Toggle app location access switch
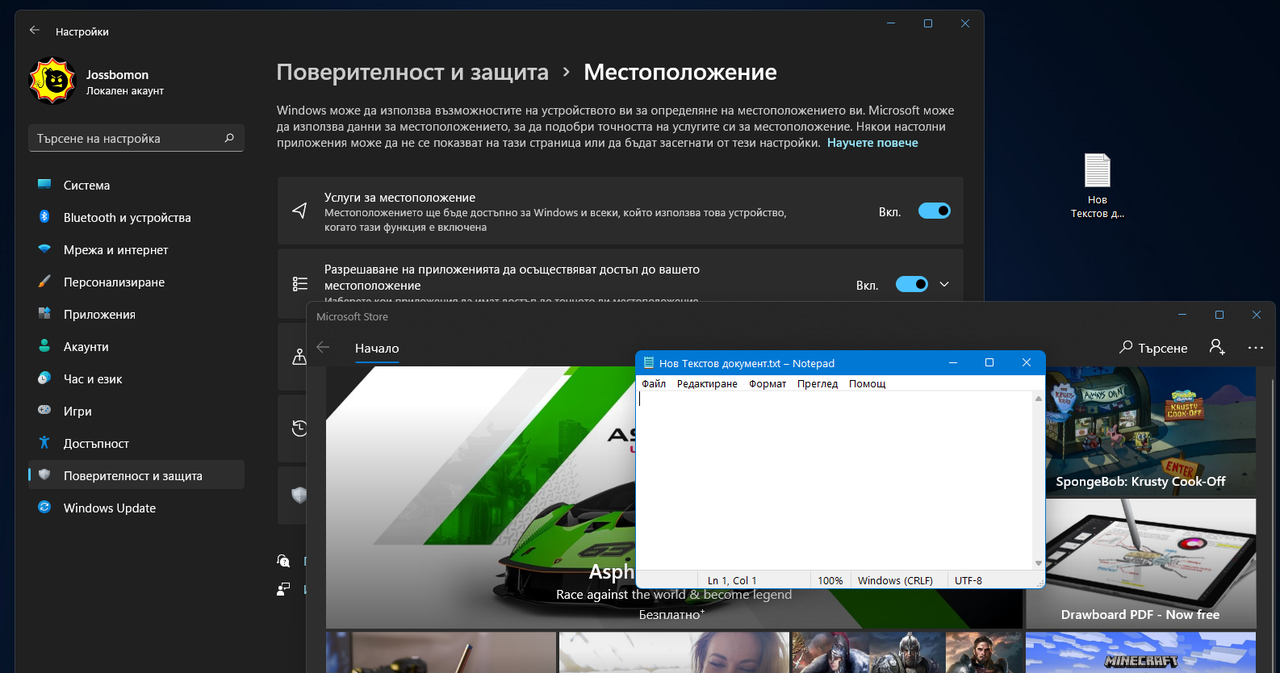1280x673 pixels. click(x=912, y=284)
